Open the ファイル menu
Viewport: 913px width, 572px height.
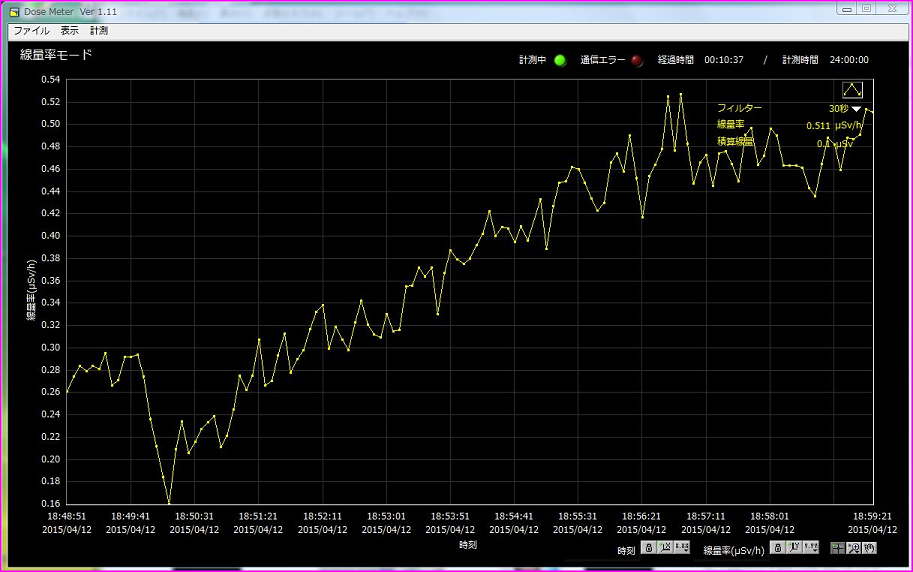pos(32,31)
